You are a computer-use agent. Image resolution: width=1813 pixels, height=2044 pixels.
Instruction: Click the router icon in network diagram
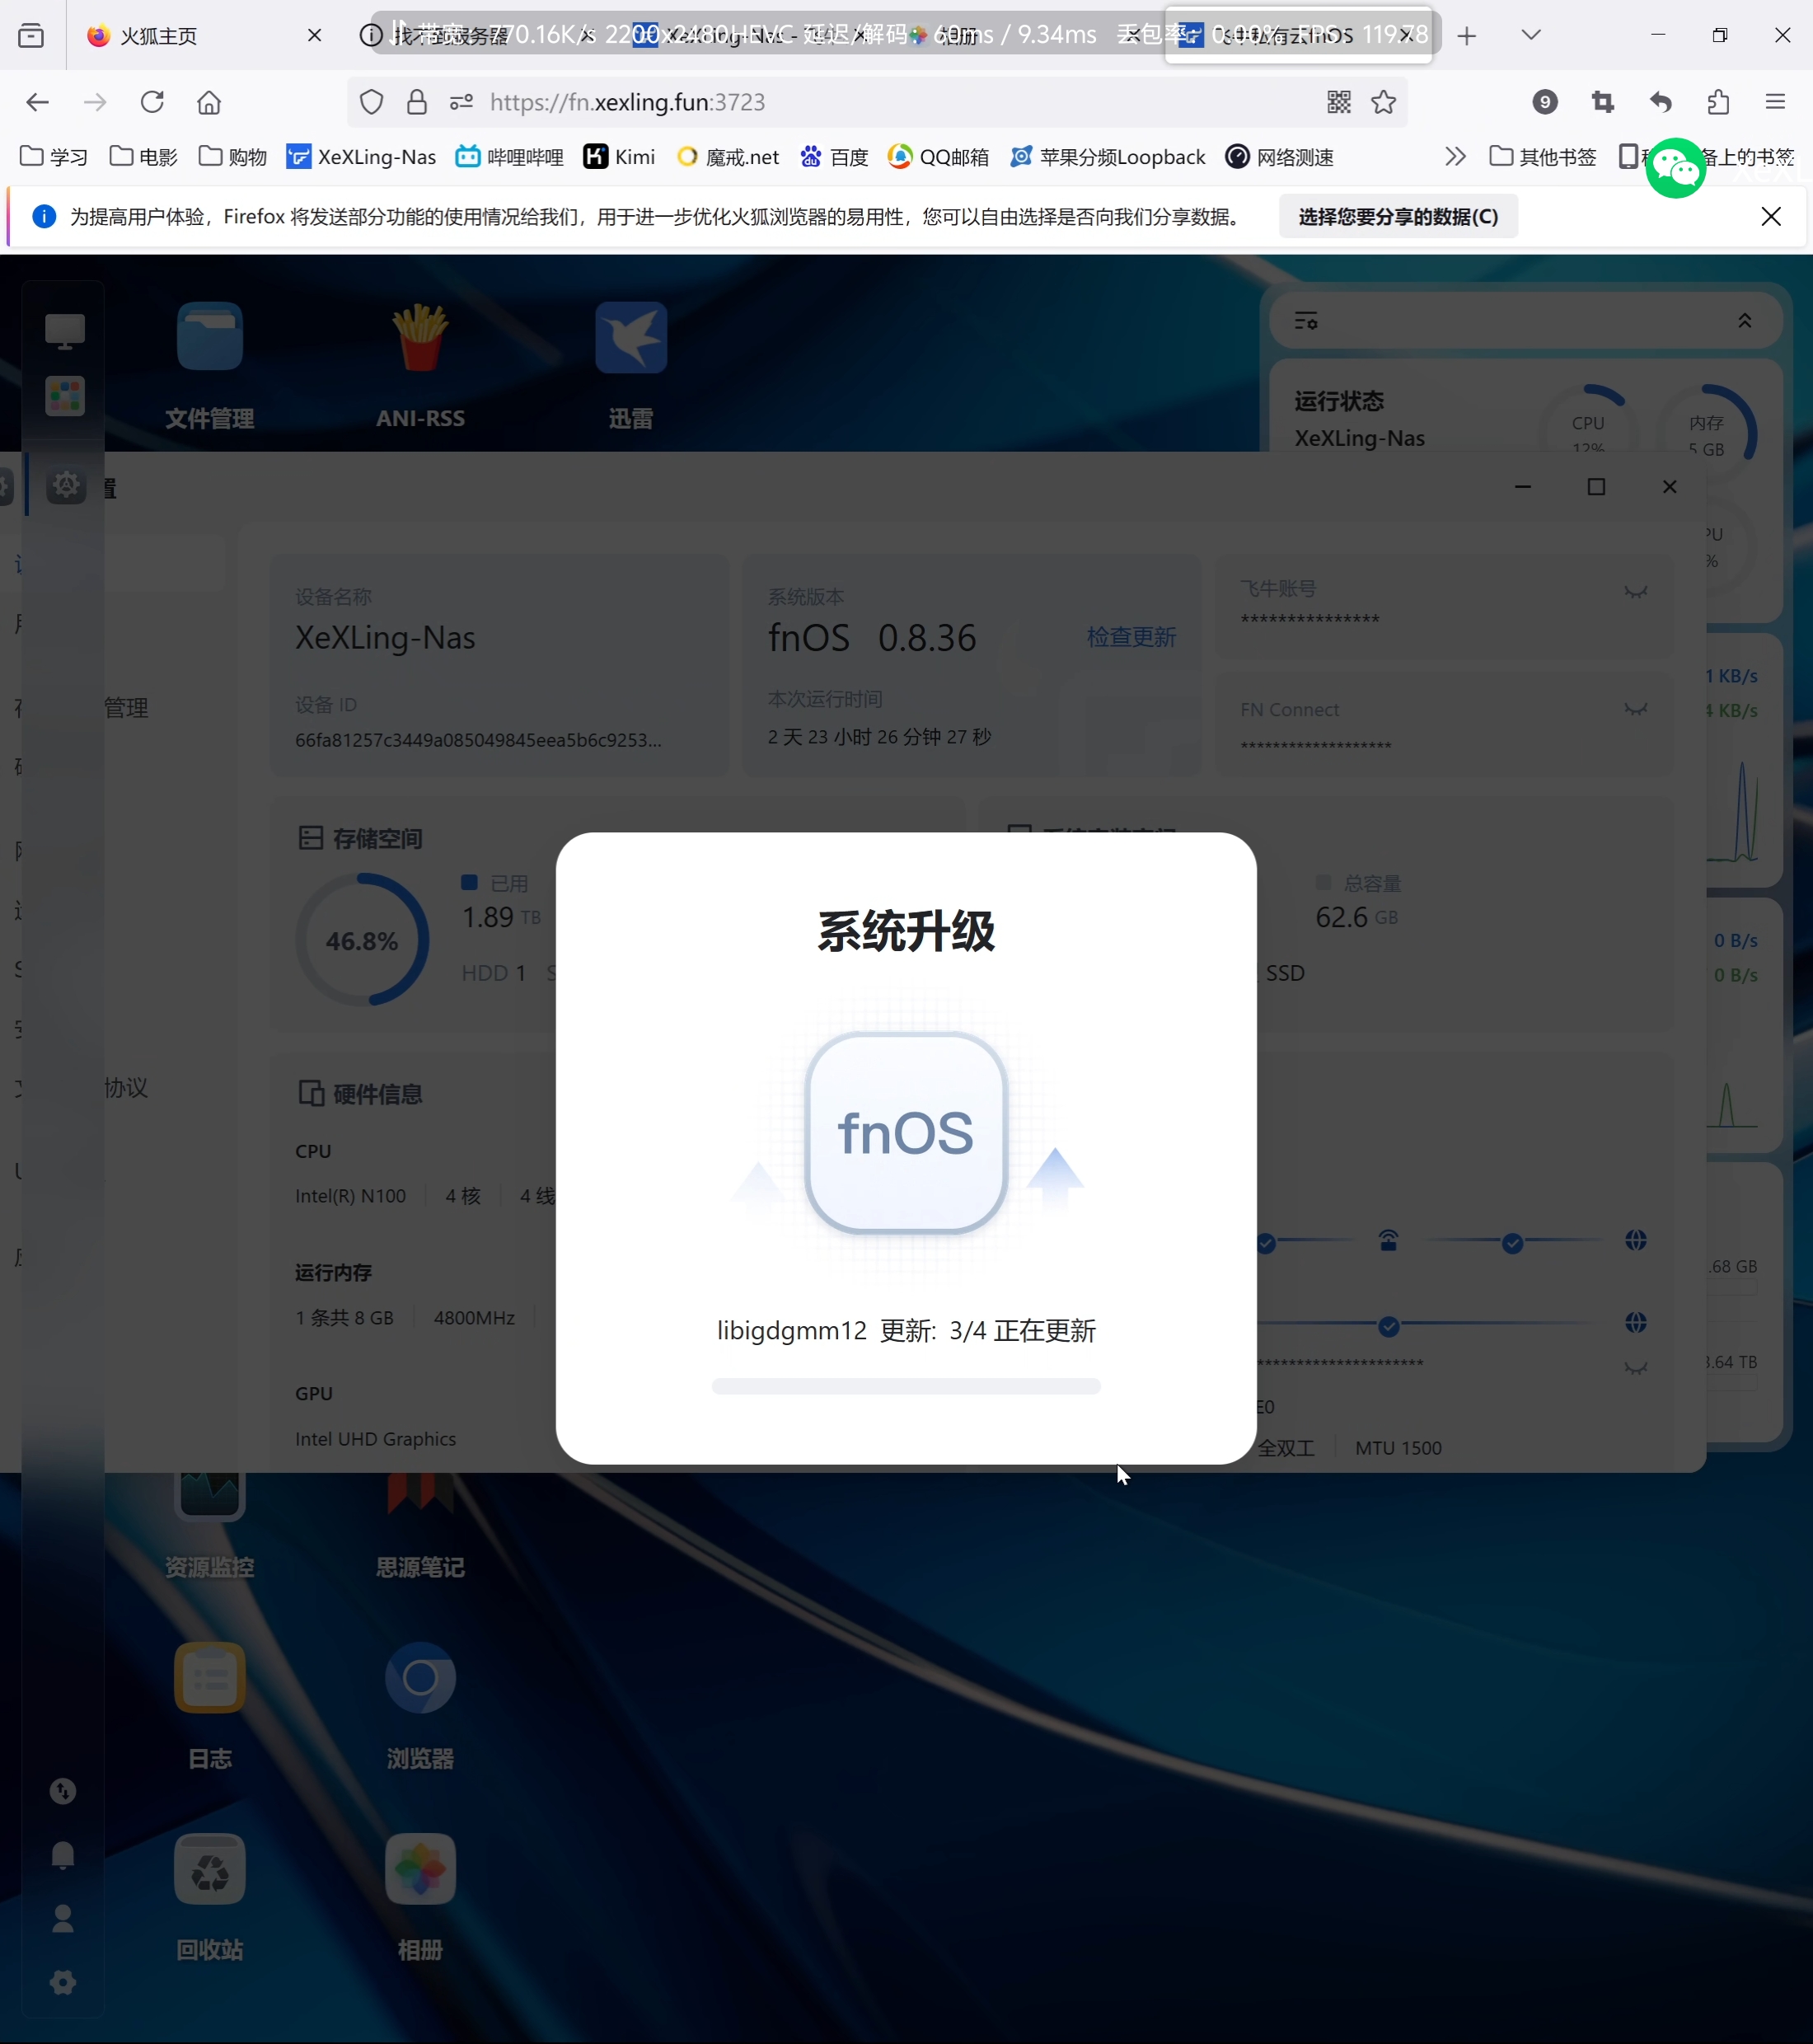[1388, 1241]
